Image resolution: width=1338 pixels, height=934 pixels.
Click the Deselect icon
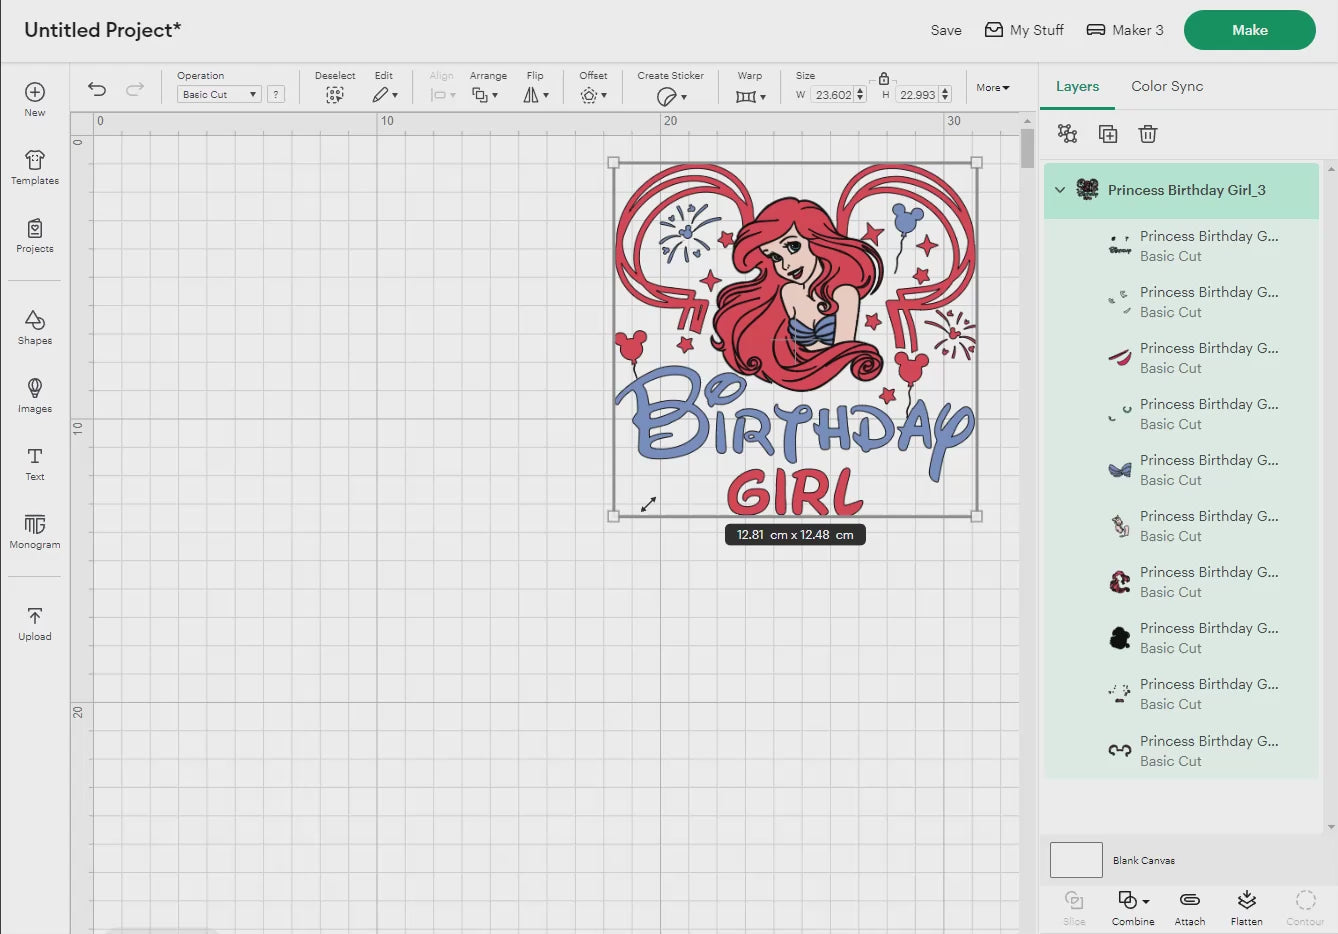pos(335,95)
